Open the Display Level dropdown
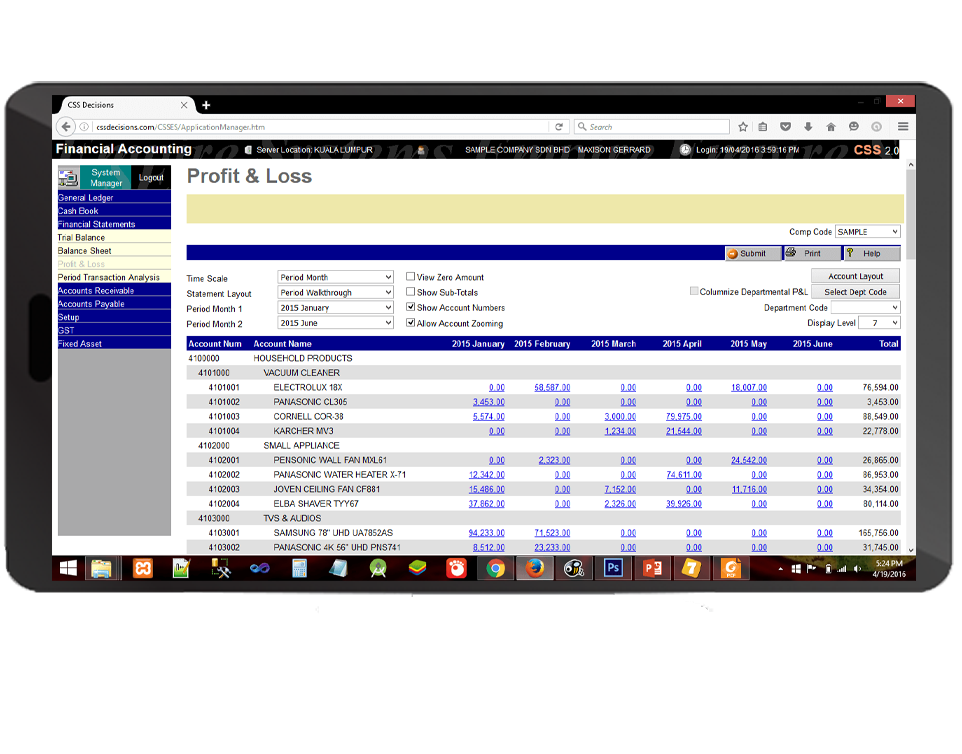962x754 pixels. pyautogui.click(x=879, y=323)
